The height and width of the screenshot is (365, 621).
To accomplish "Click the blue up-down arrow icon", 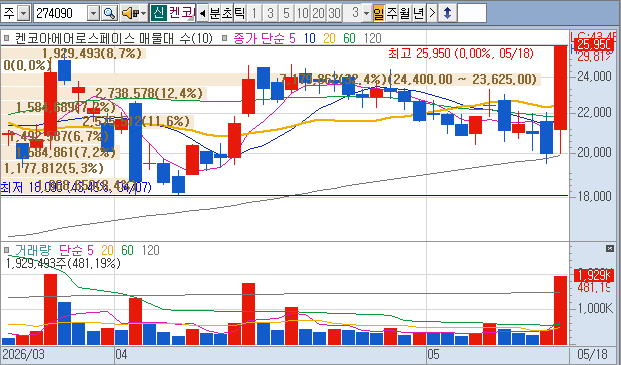I will (x=447, y=13).
